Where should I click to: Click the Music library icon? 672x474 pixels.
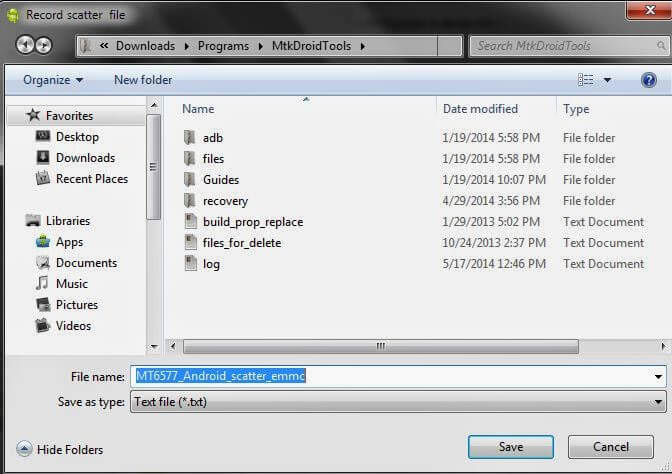42,283
